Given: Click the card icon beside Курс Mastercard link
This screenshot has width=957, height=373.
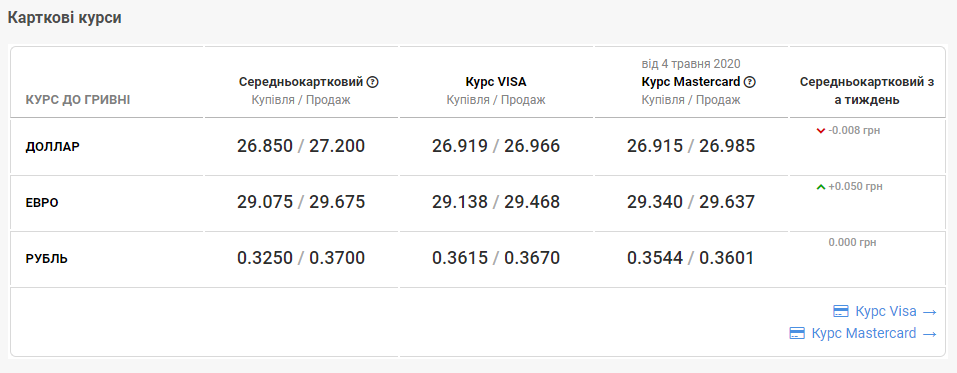Looking at the screenshot, I should 797,333.
